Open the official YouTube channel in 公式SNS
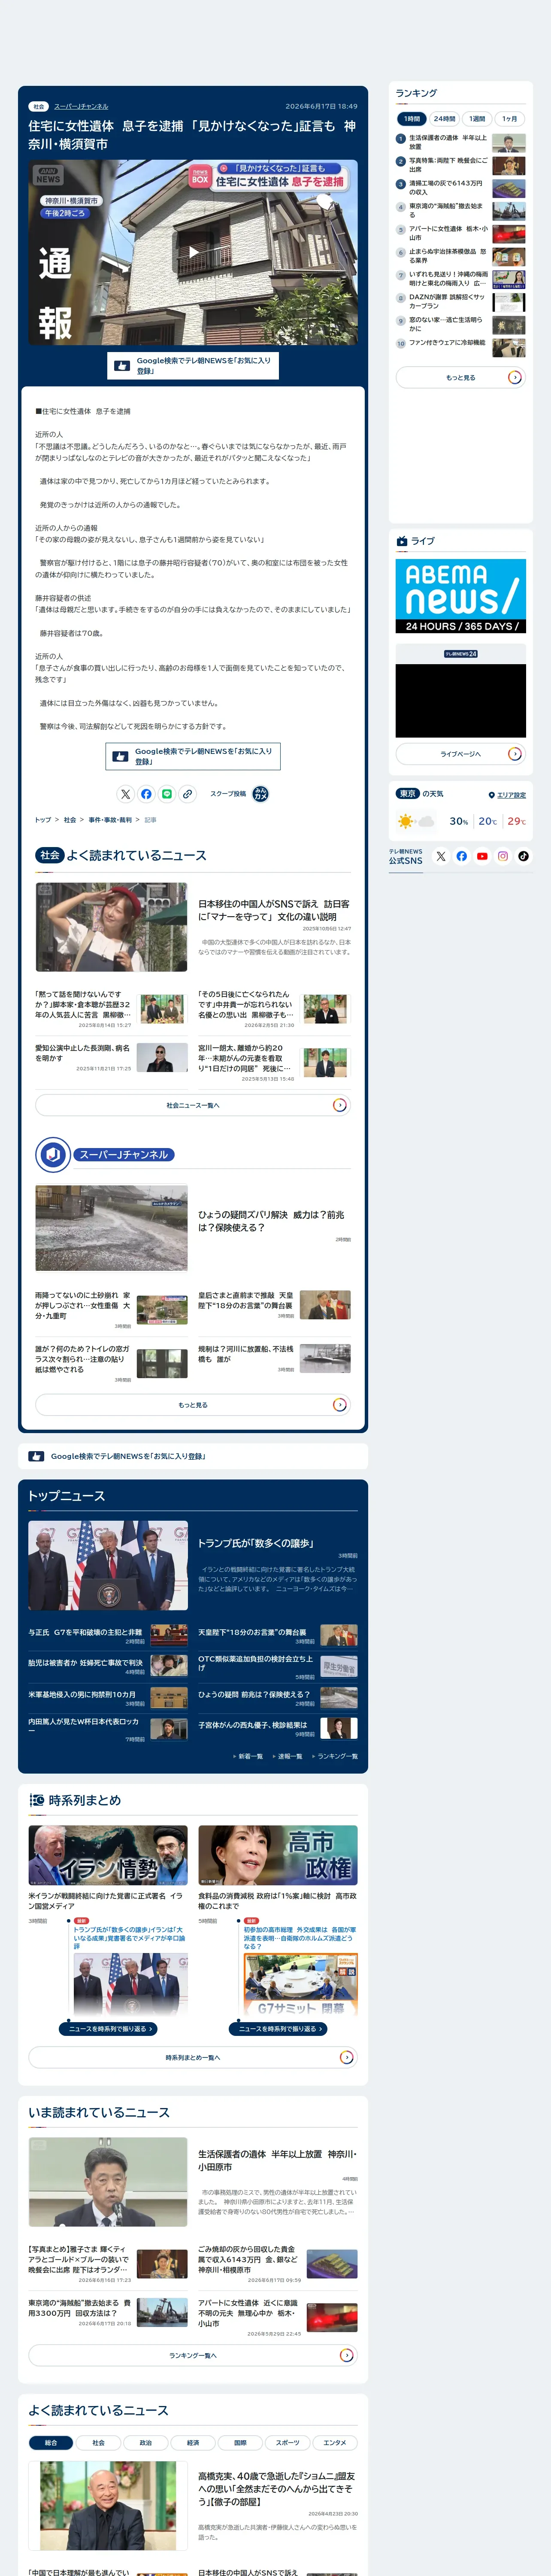Screen dimensions: 551x2576 [x=482, y=856]
